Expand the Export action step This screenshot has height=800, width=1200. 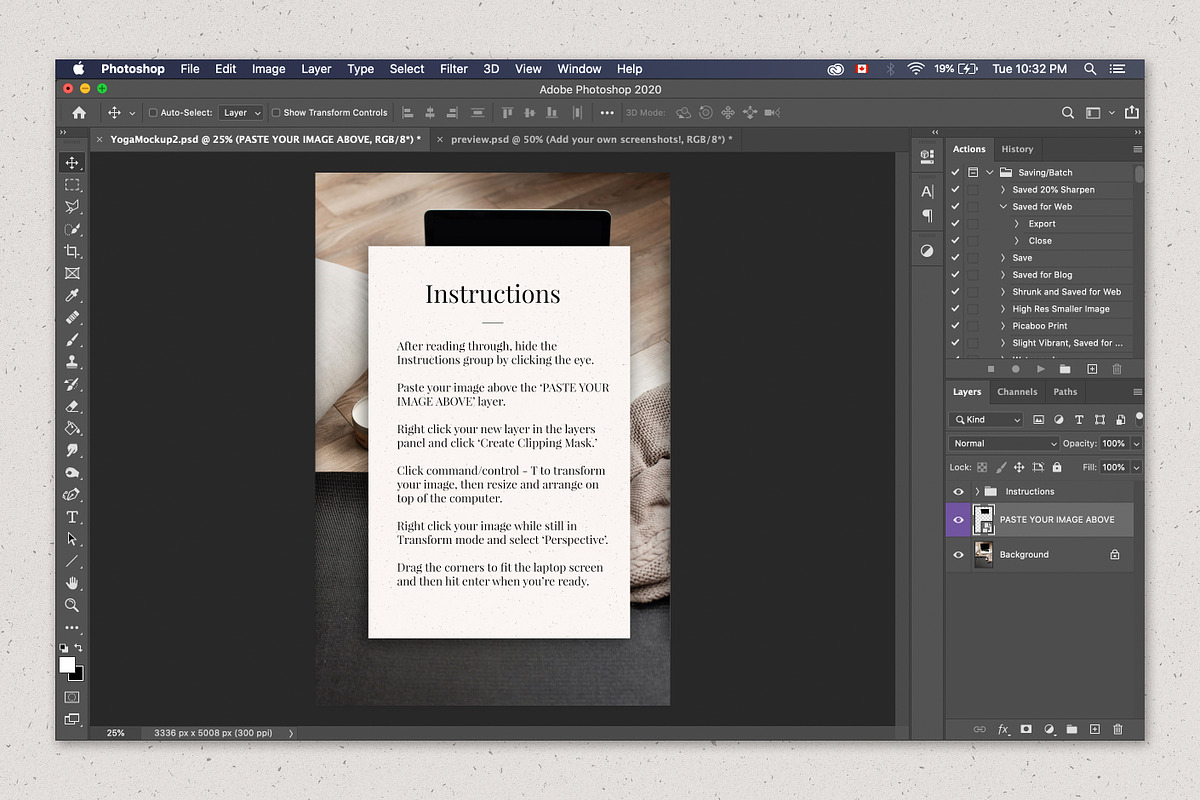[x=1018, y=224]
